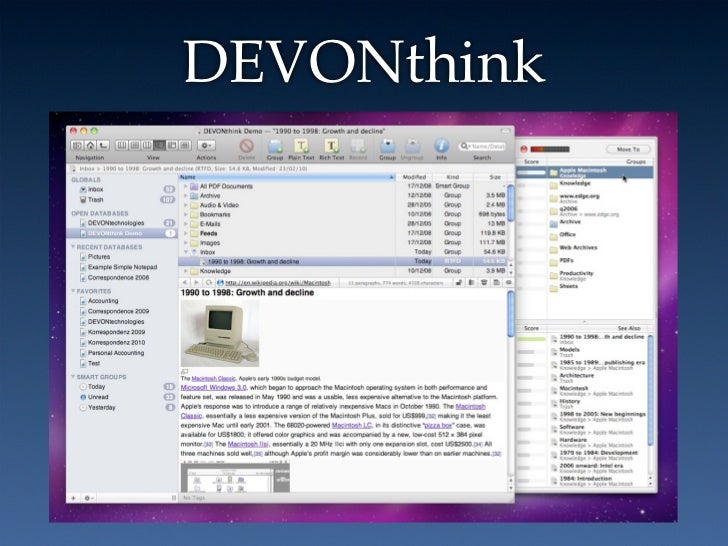Select the Unread smart group
This screenshot has height=546, width=728.
tap(98, 397)
